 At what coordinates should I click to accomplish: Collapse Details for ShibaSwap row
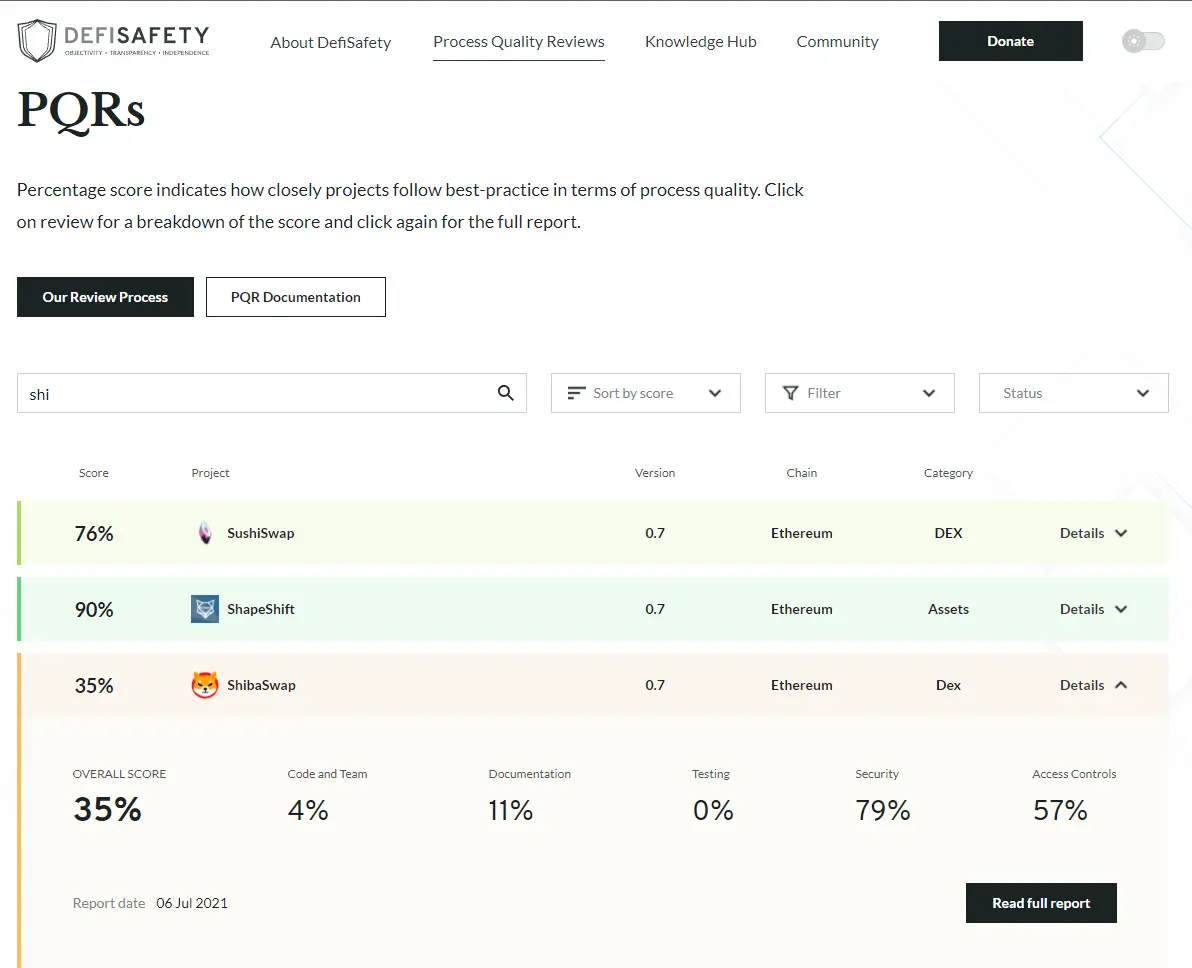(x=1093, y=685)
